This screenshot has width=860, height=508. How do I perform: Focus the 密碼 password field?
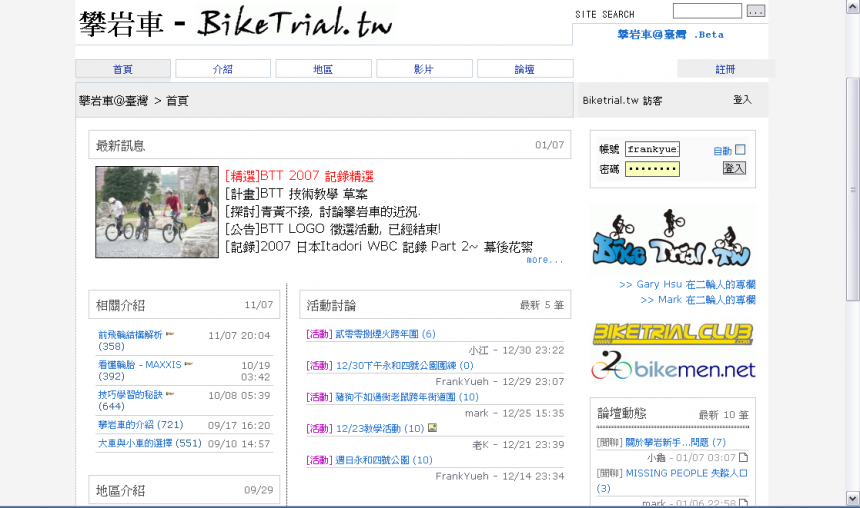(652, 168)
